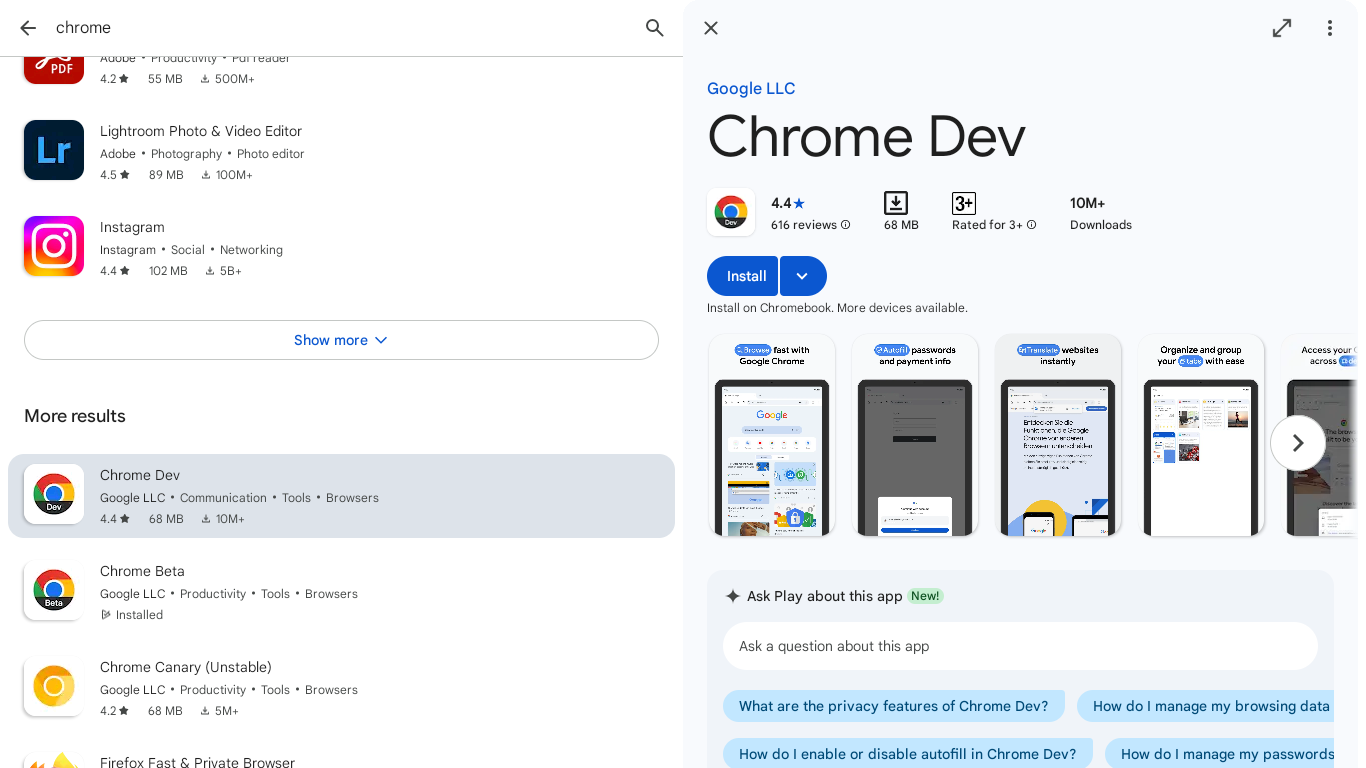Click the Chrome Canary app icon

(x=54, y=686)
